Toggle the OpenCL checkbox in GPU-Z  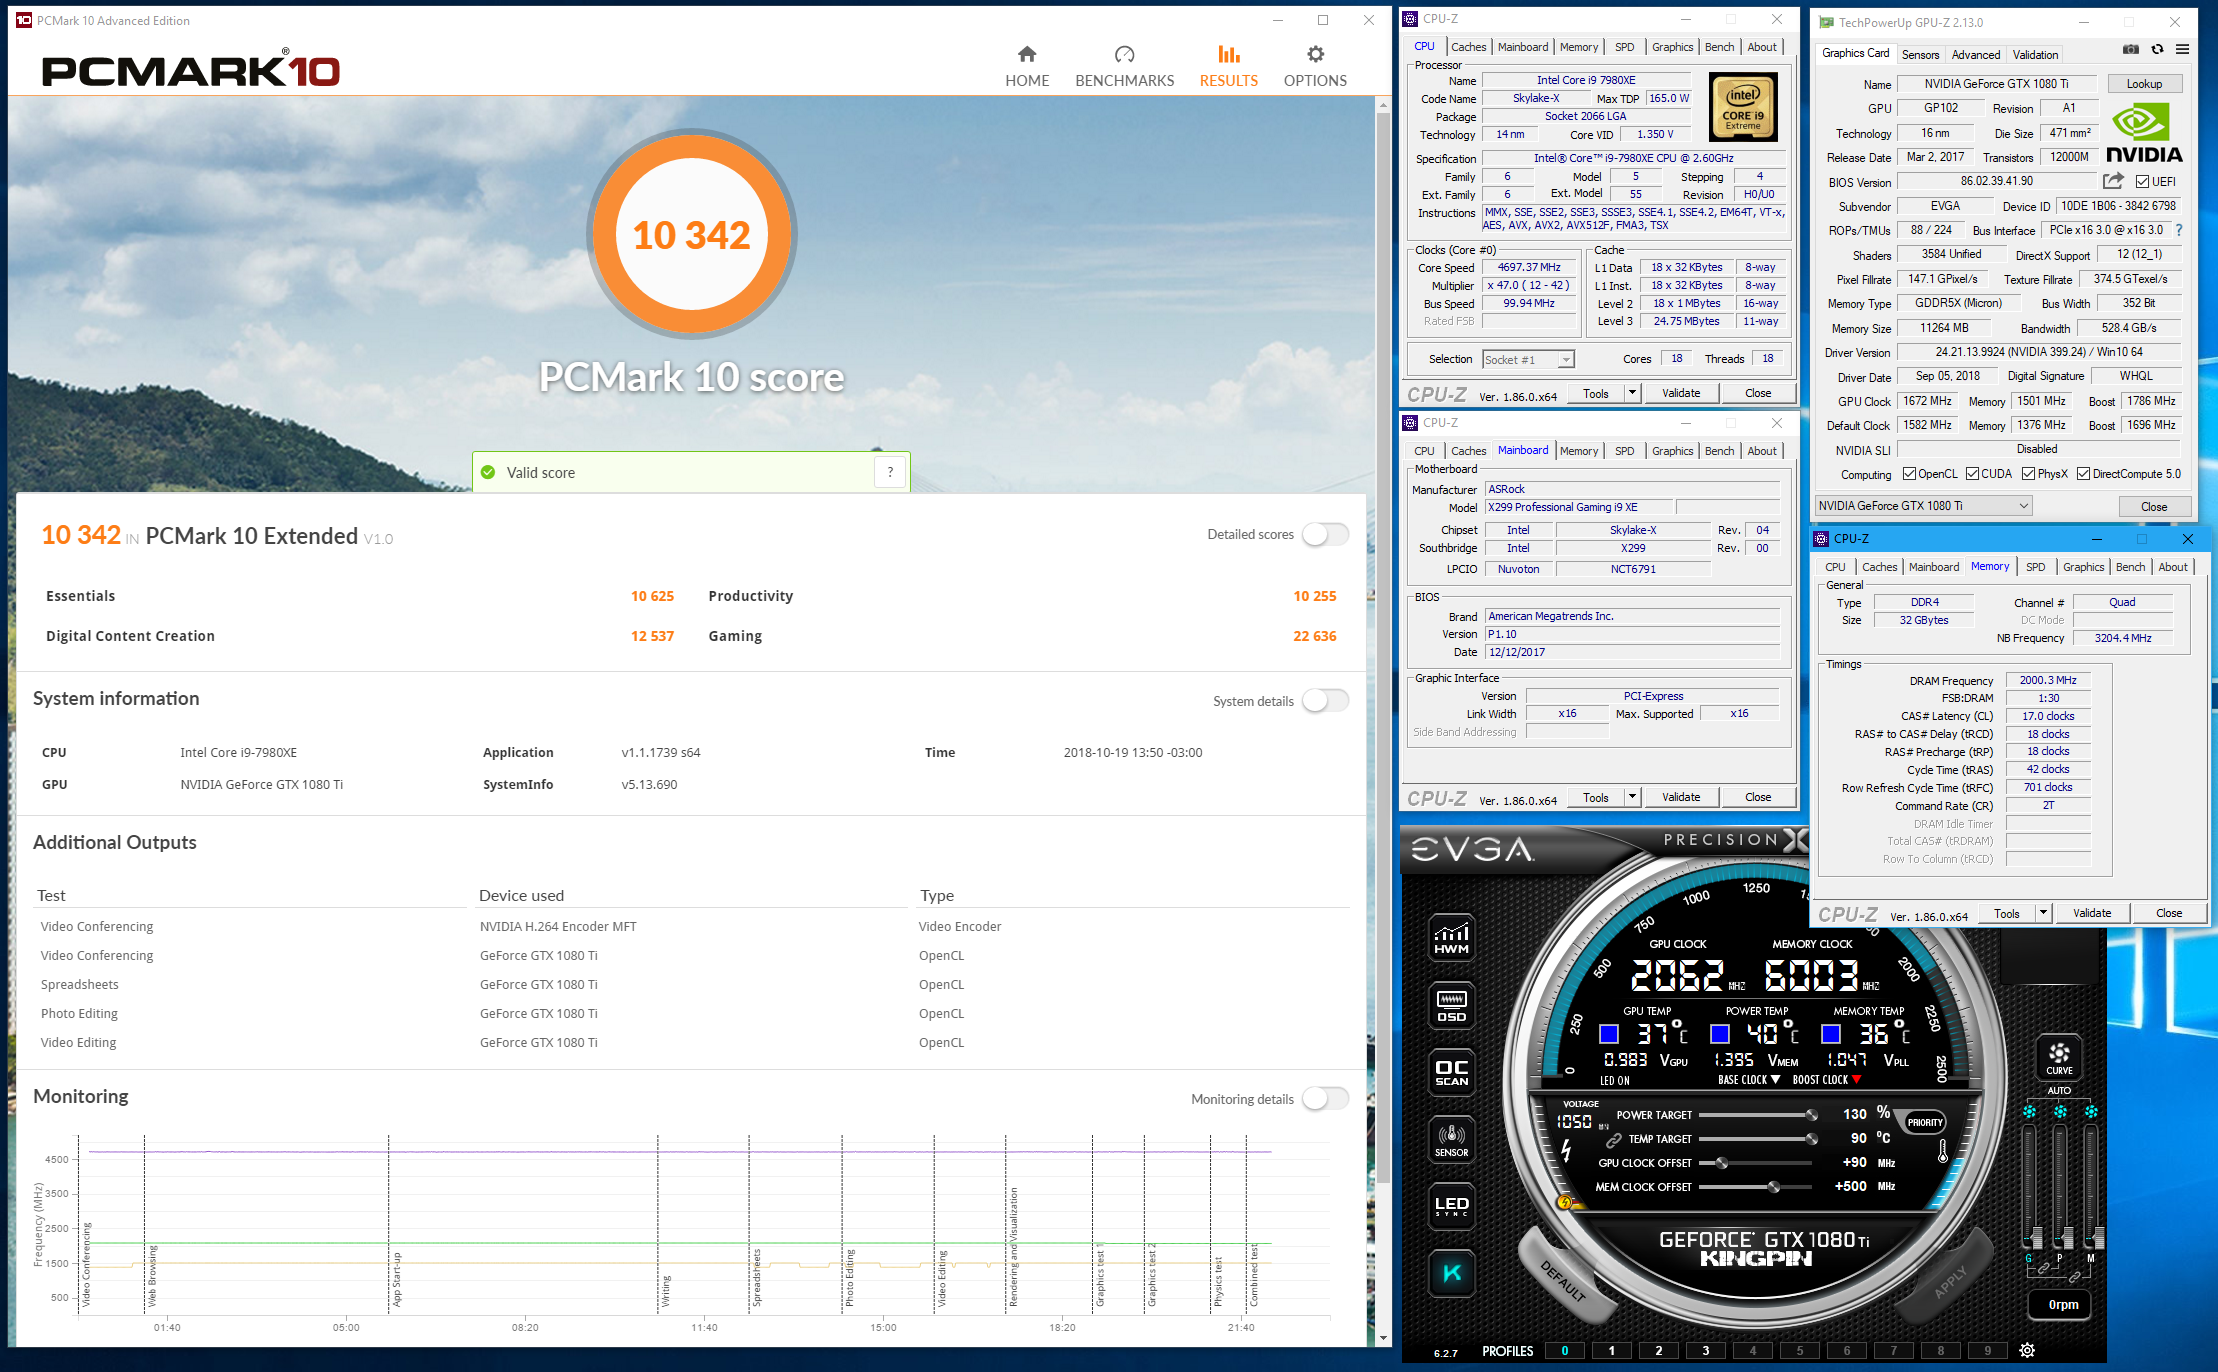coord(1909,474)
